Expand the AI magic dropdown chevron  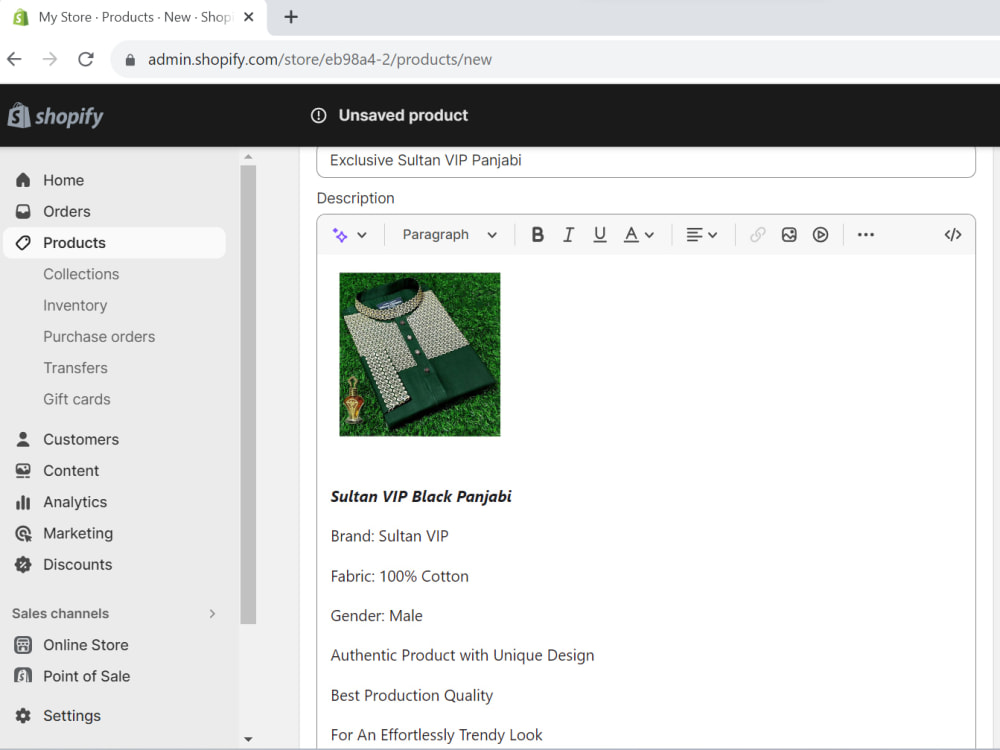point(362,235)
